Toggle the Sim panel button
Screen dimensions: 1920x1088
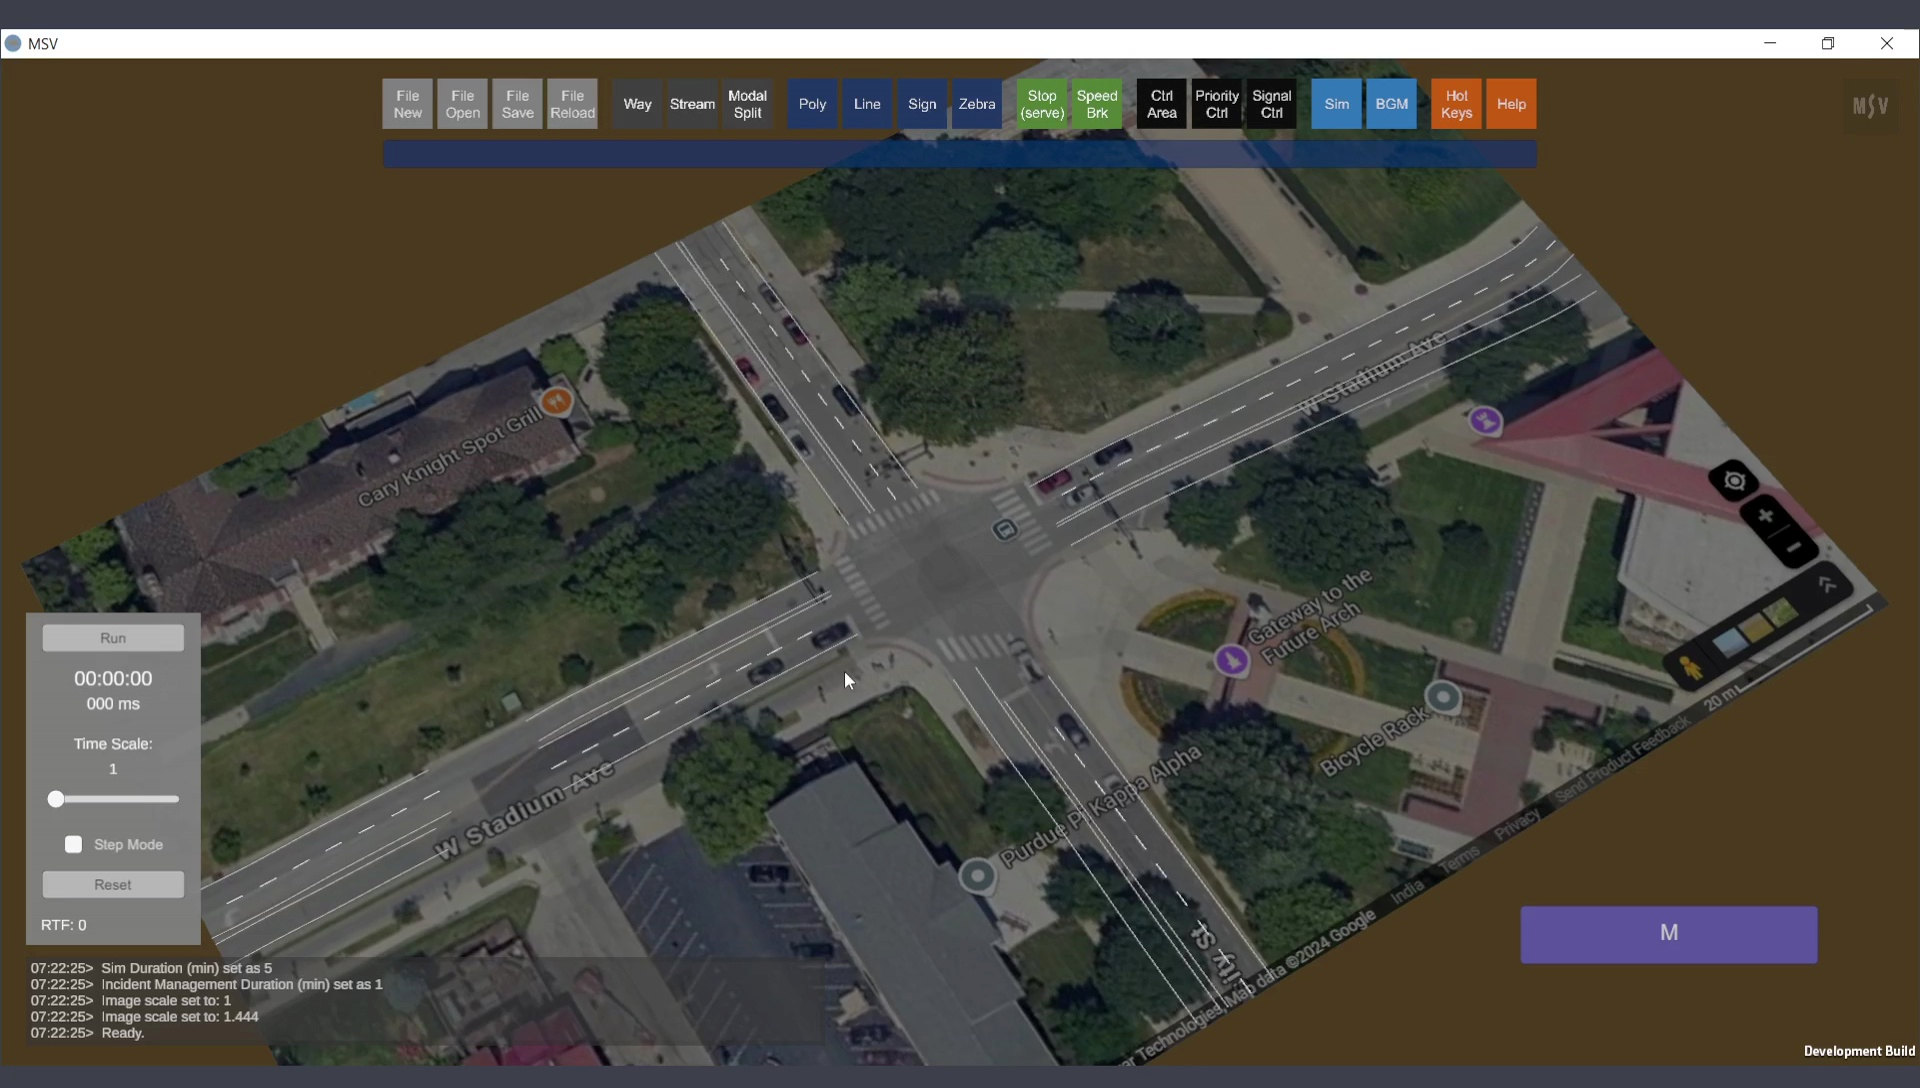(x=1336, y=104)
